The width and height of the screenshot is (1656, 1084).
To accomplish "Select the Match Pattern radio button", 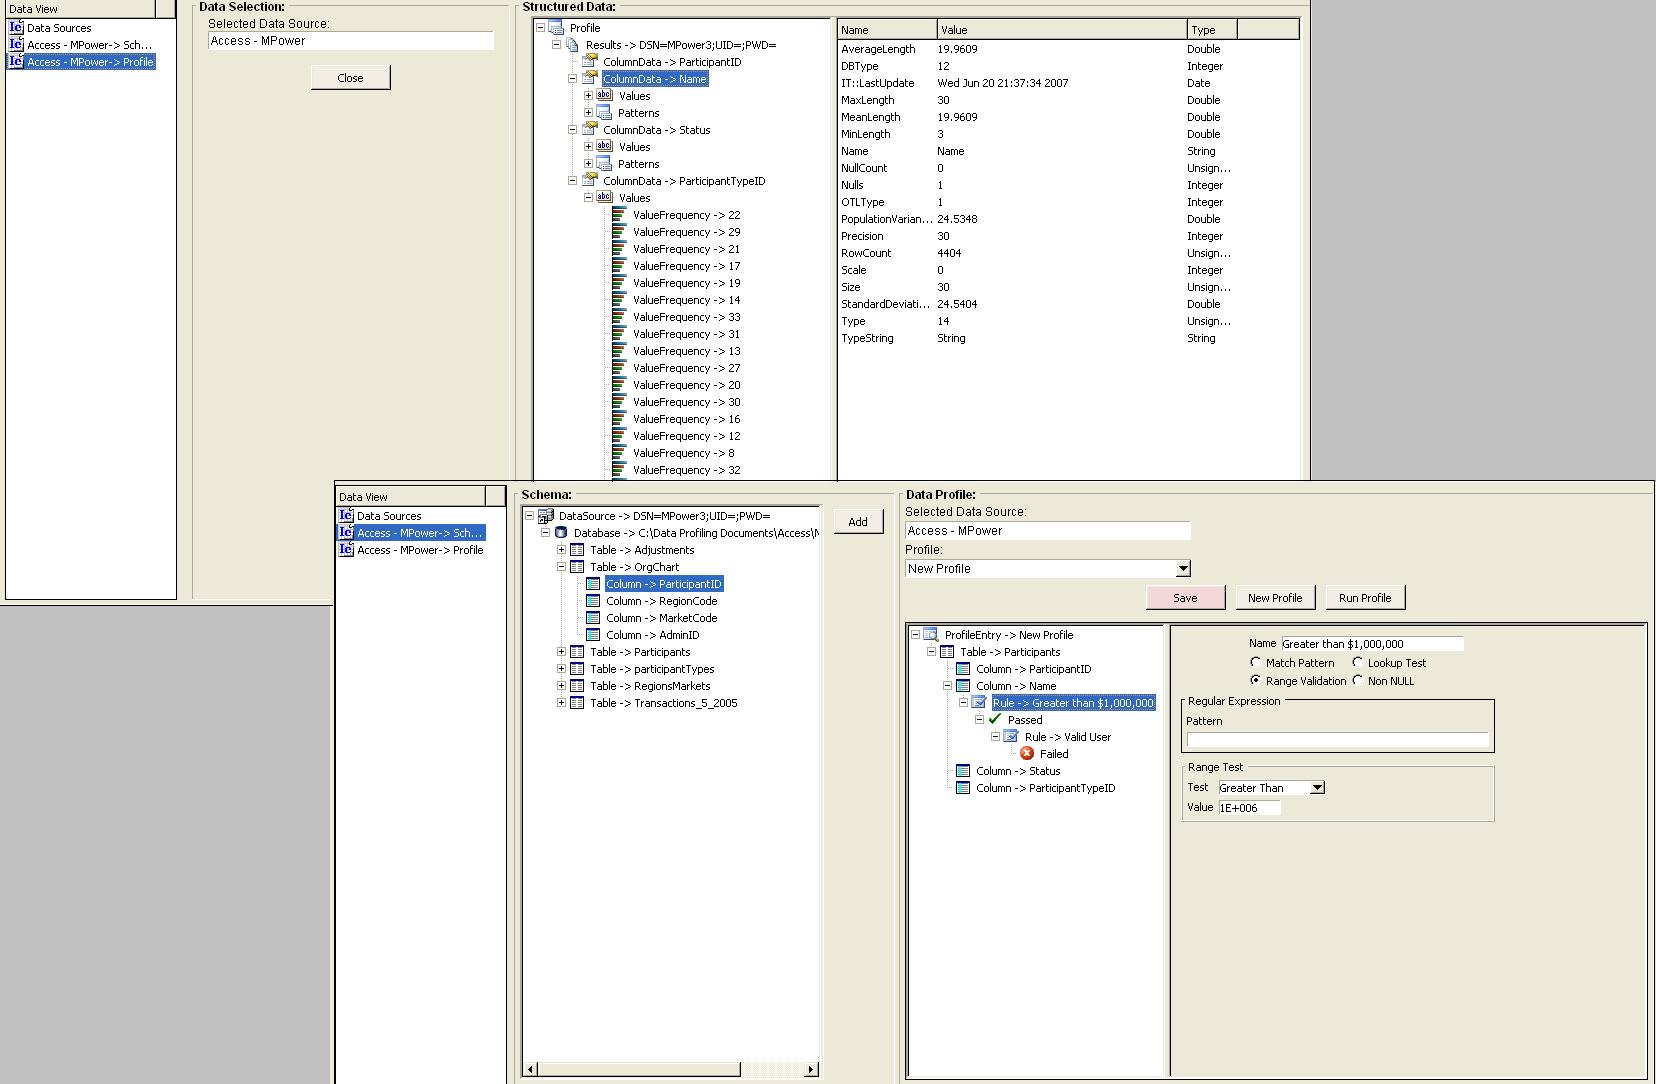I will pyautogui.click(x=1256, y=663).
